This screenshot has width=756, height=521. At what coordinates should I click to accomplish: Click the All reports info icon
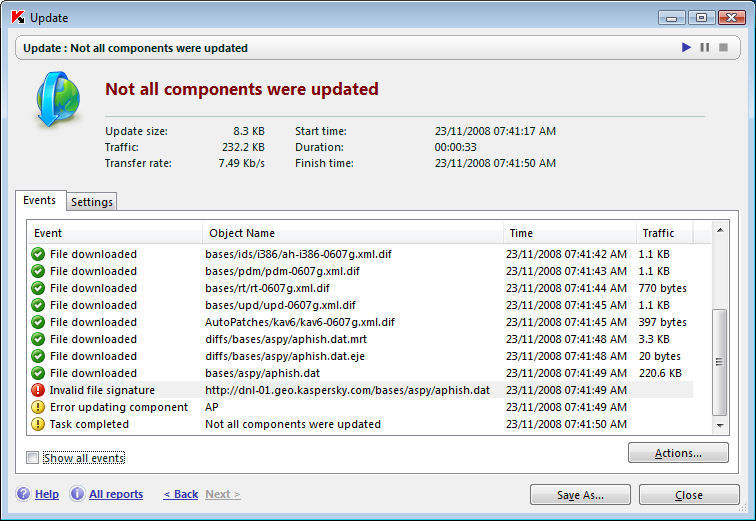(x=77, y=494)
